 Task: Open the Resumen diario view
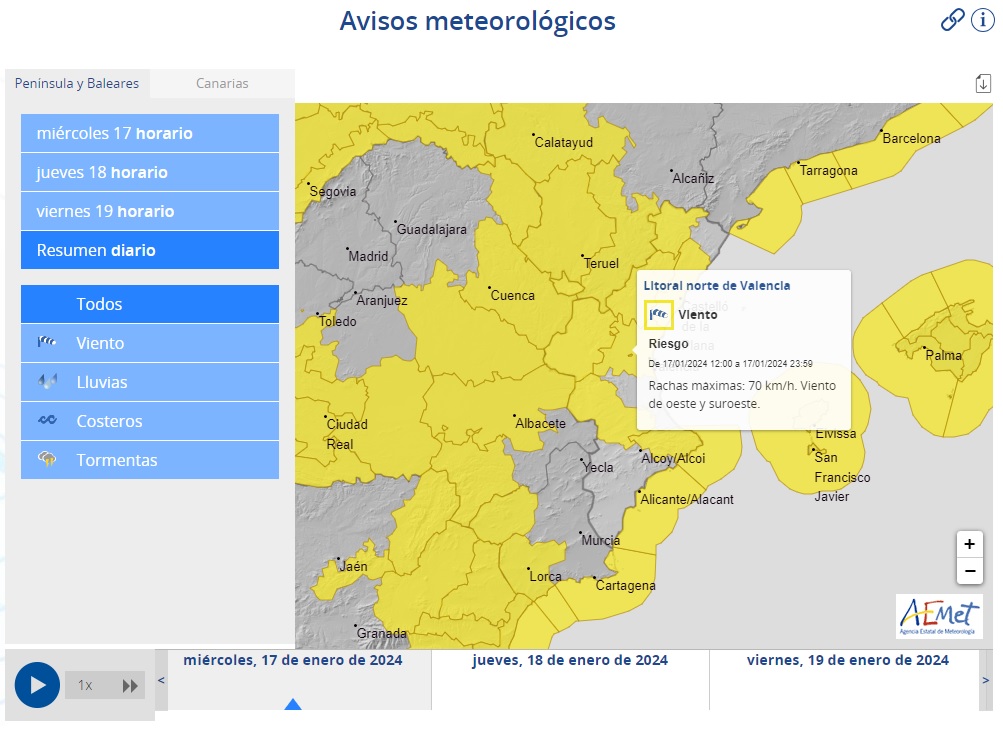(148, 250)
